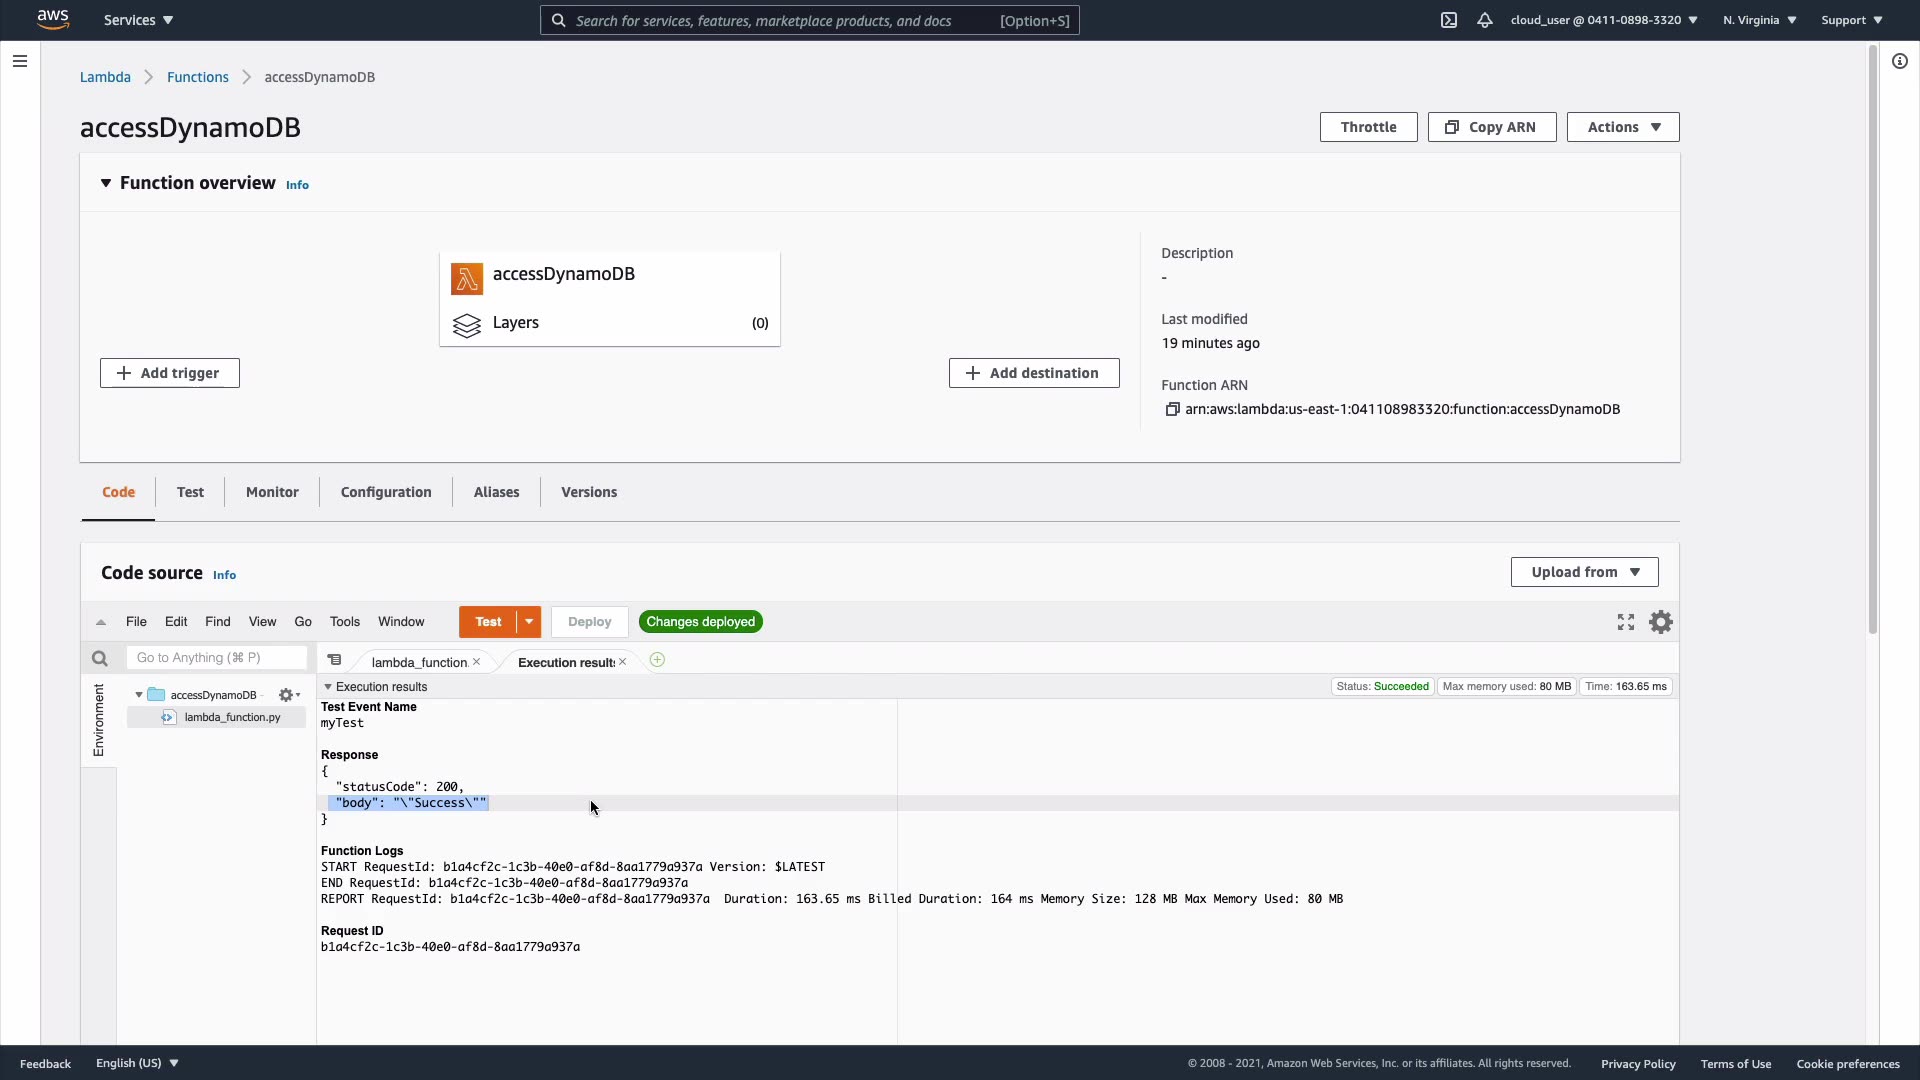Collapse the accessDynamoDB folder tree
This screenshot has width=1920, height=1080.
point(139,695)
